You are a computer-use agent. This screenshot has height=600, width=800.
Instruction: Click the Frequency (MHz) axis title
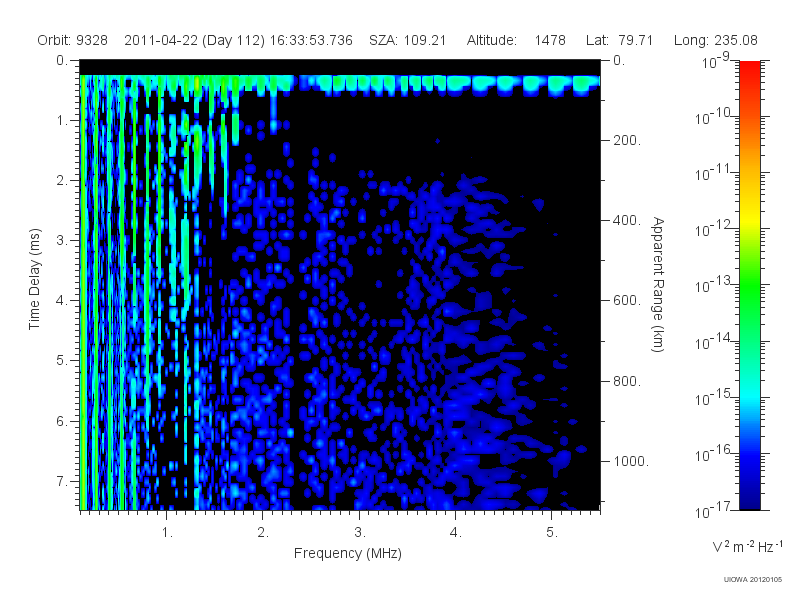[348, 553]
